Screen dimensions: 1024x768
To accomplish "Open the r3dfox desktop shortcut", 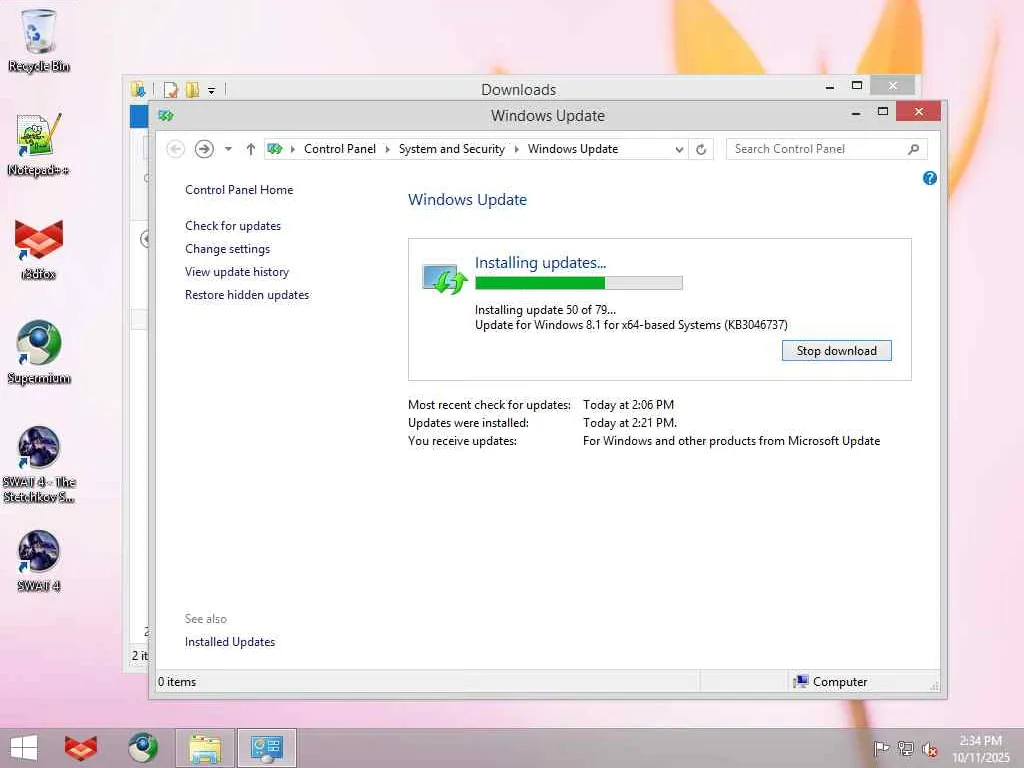I will pos(39,249).
